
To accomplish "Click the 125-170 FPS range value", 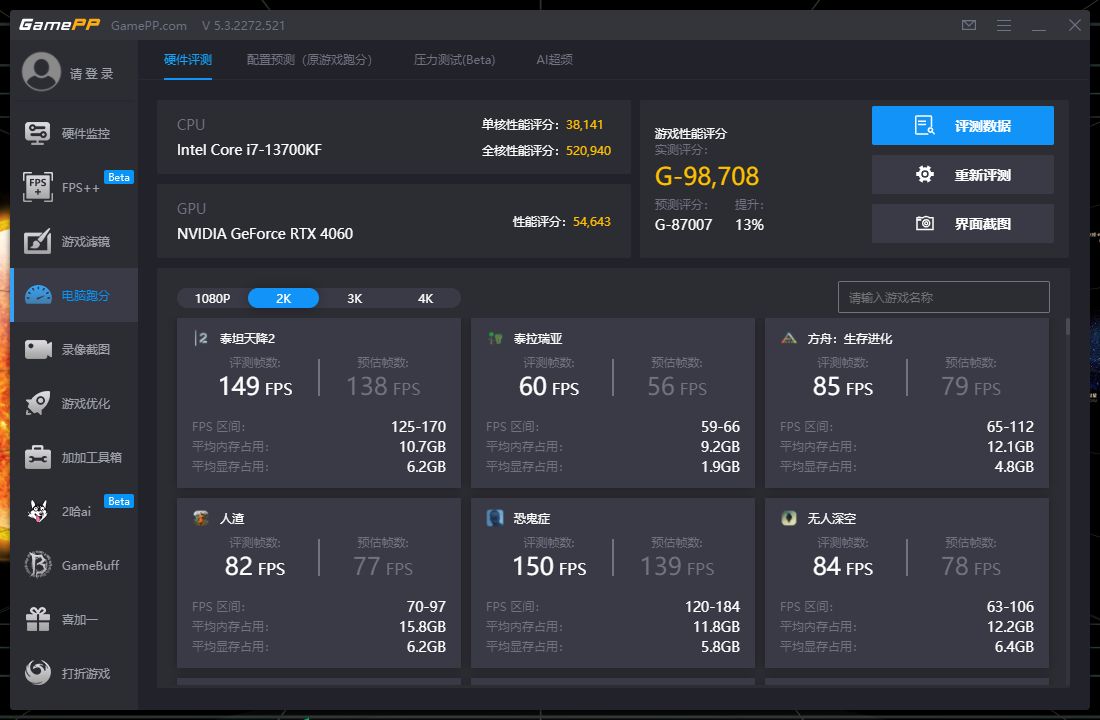I will (x=418, y=427).
